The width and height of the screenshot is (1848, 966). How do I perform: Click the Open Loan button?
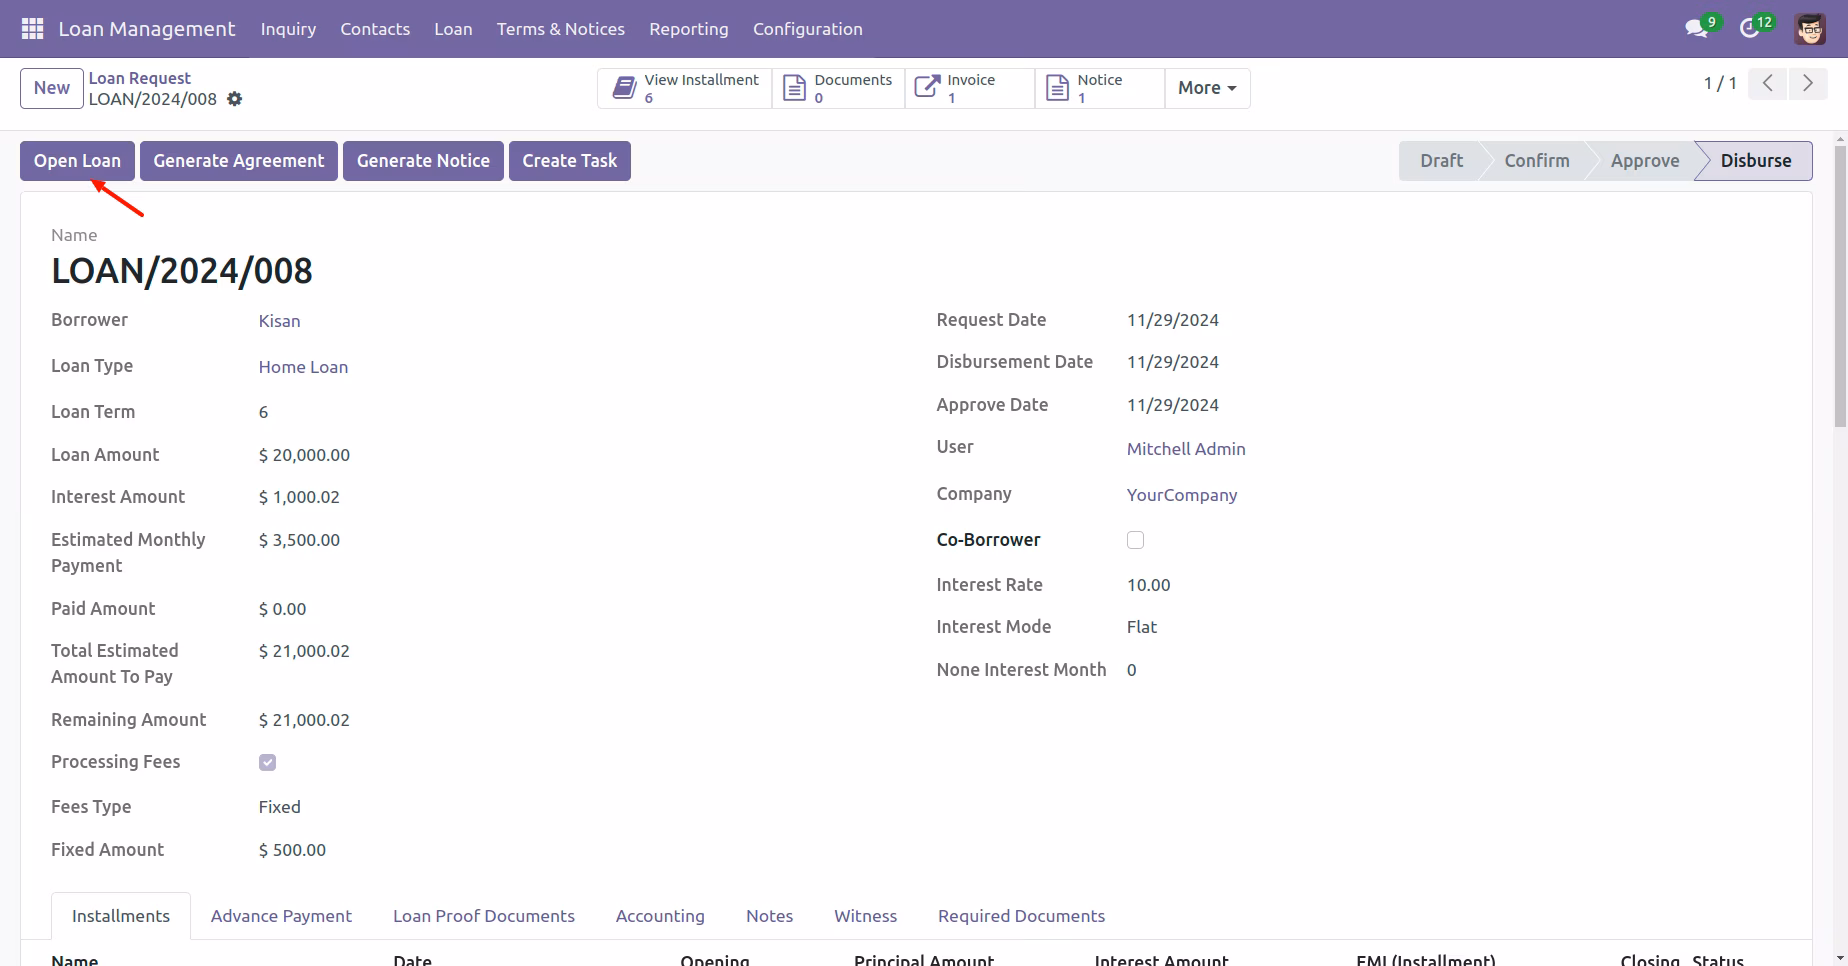[x=77, y=161]
